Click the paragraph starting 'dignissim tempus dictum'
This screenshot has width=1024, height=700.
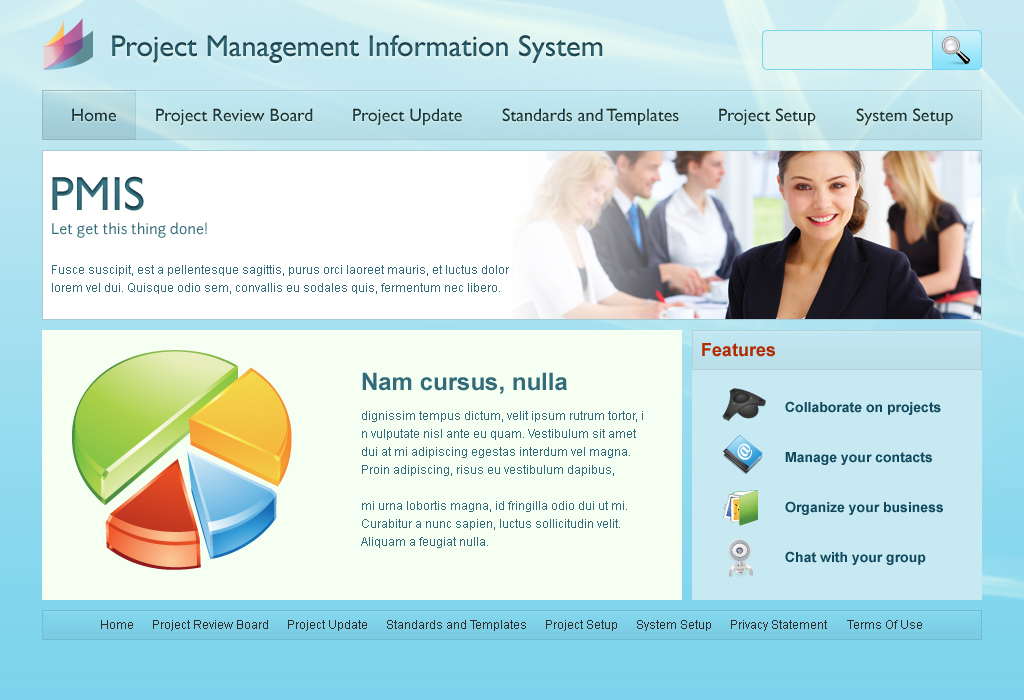503,443
